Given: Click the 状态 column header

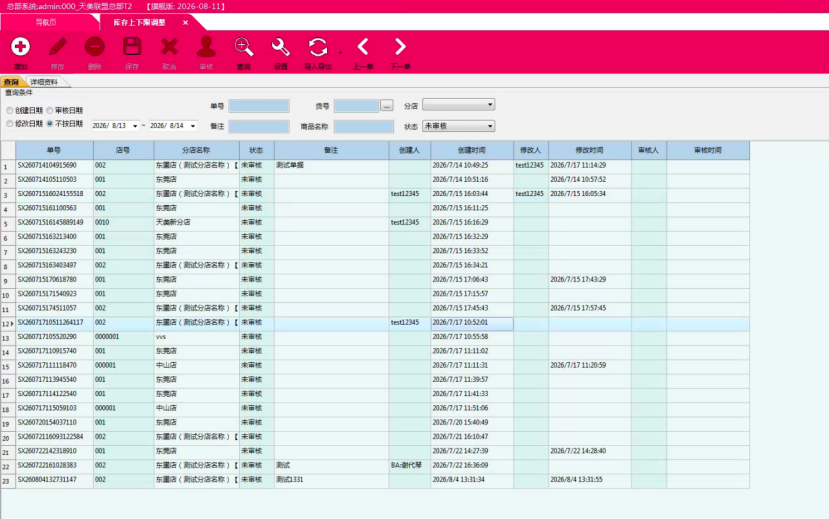Looking at the screenshot, I should (257, 150).
